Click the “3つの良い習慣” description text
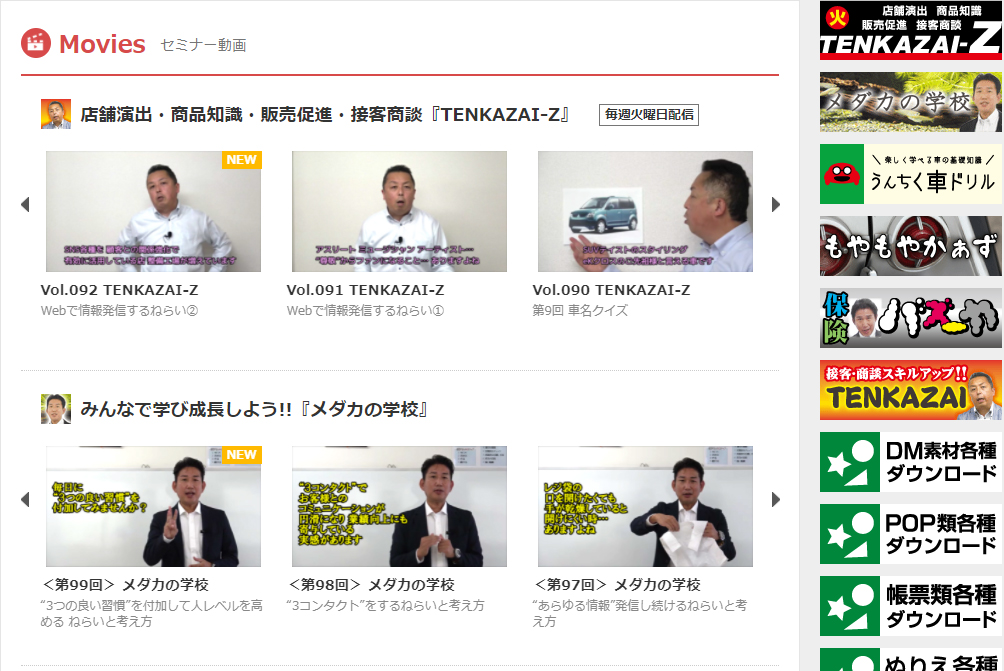Image resolution: width=1004 pixels, height=671 pixels. (x=152, y=613)
